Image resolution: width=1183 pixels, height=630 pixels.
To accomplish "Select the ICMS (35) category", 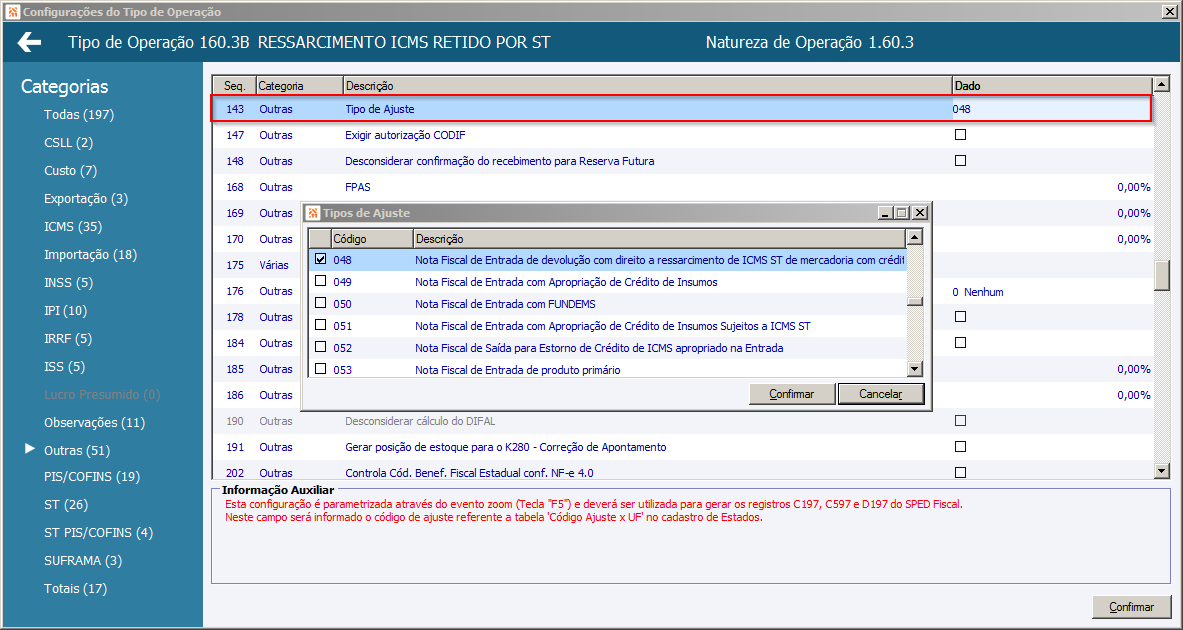I will [73, 226].
